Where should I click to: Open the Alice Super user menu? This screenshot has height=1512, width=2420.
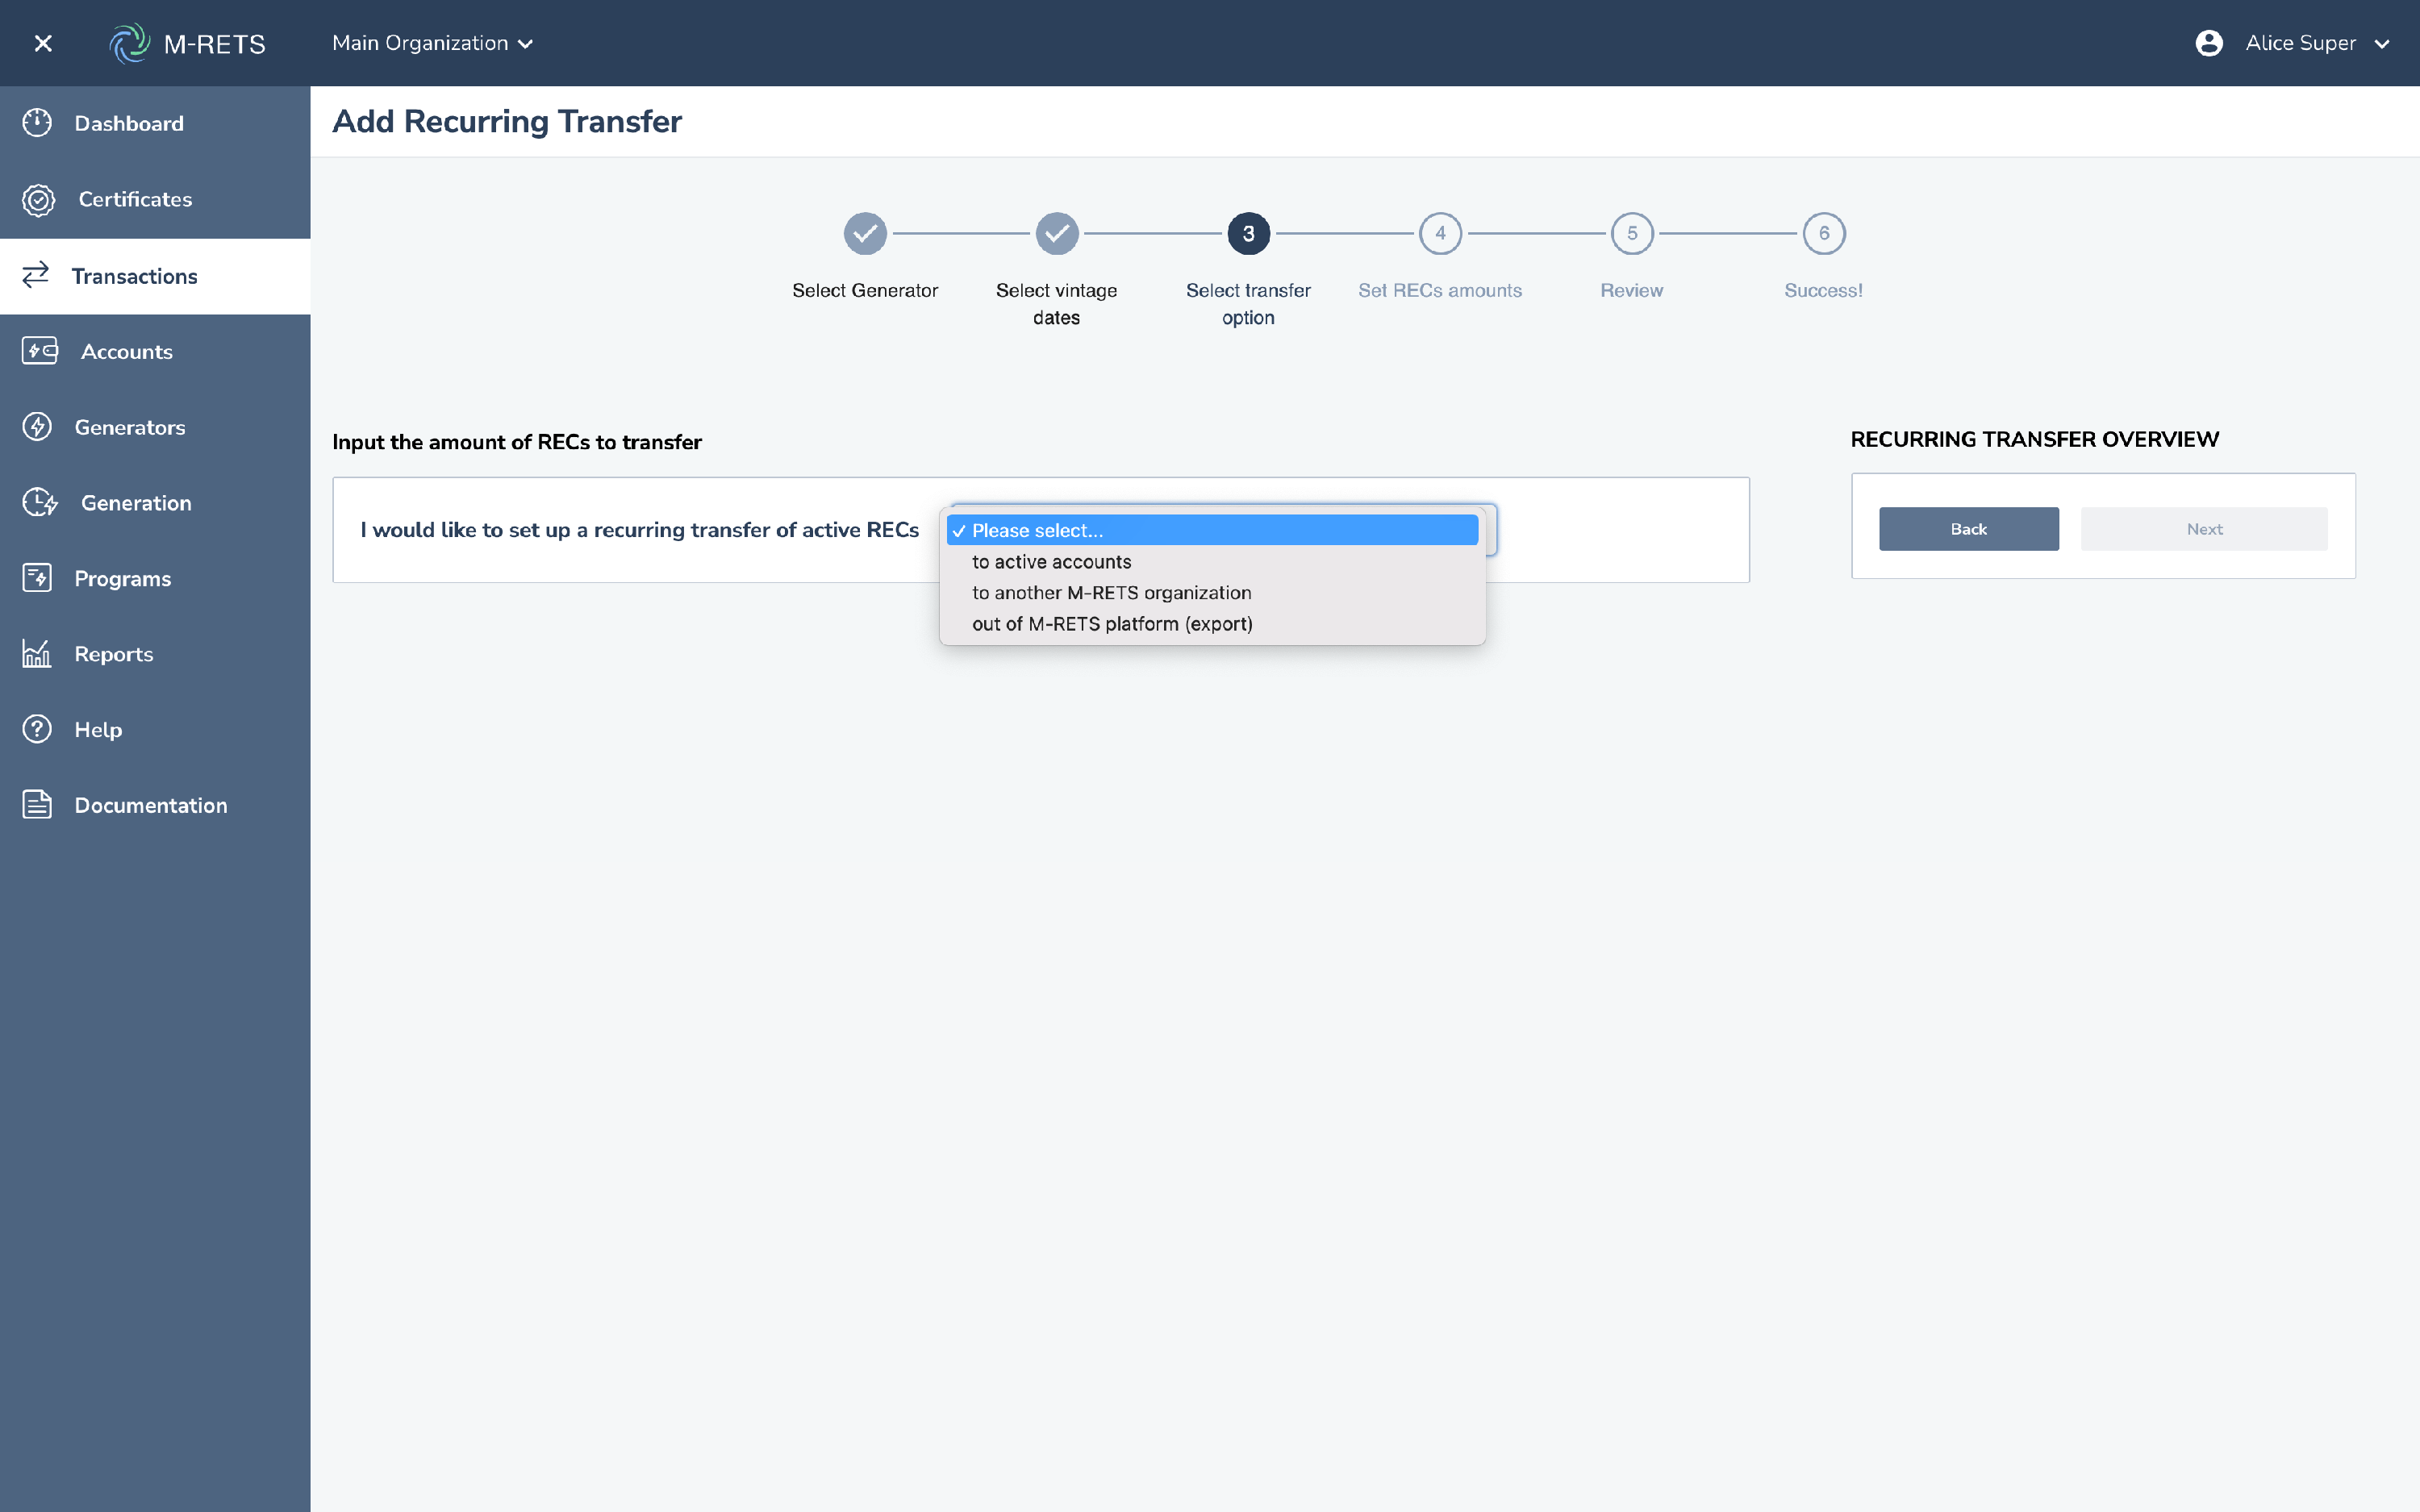(2292, 43)
